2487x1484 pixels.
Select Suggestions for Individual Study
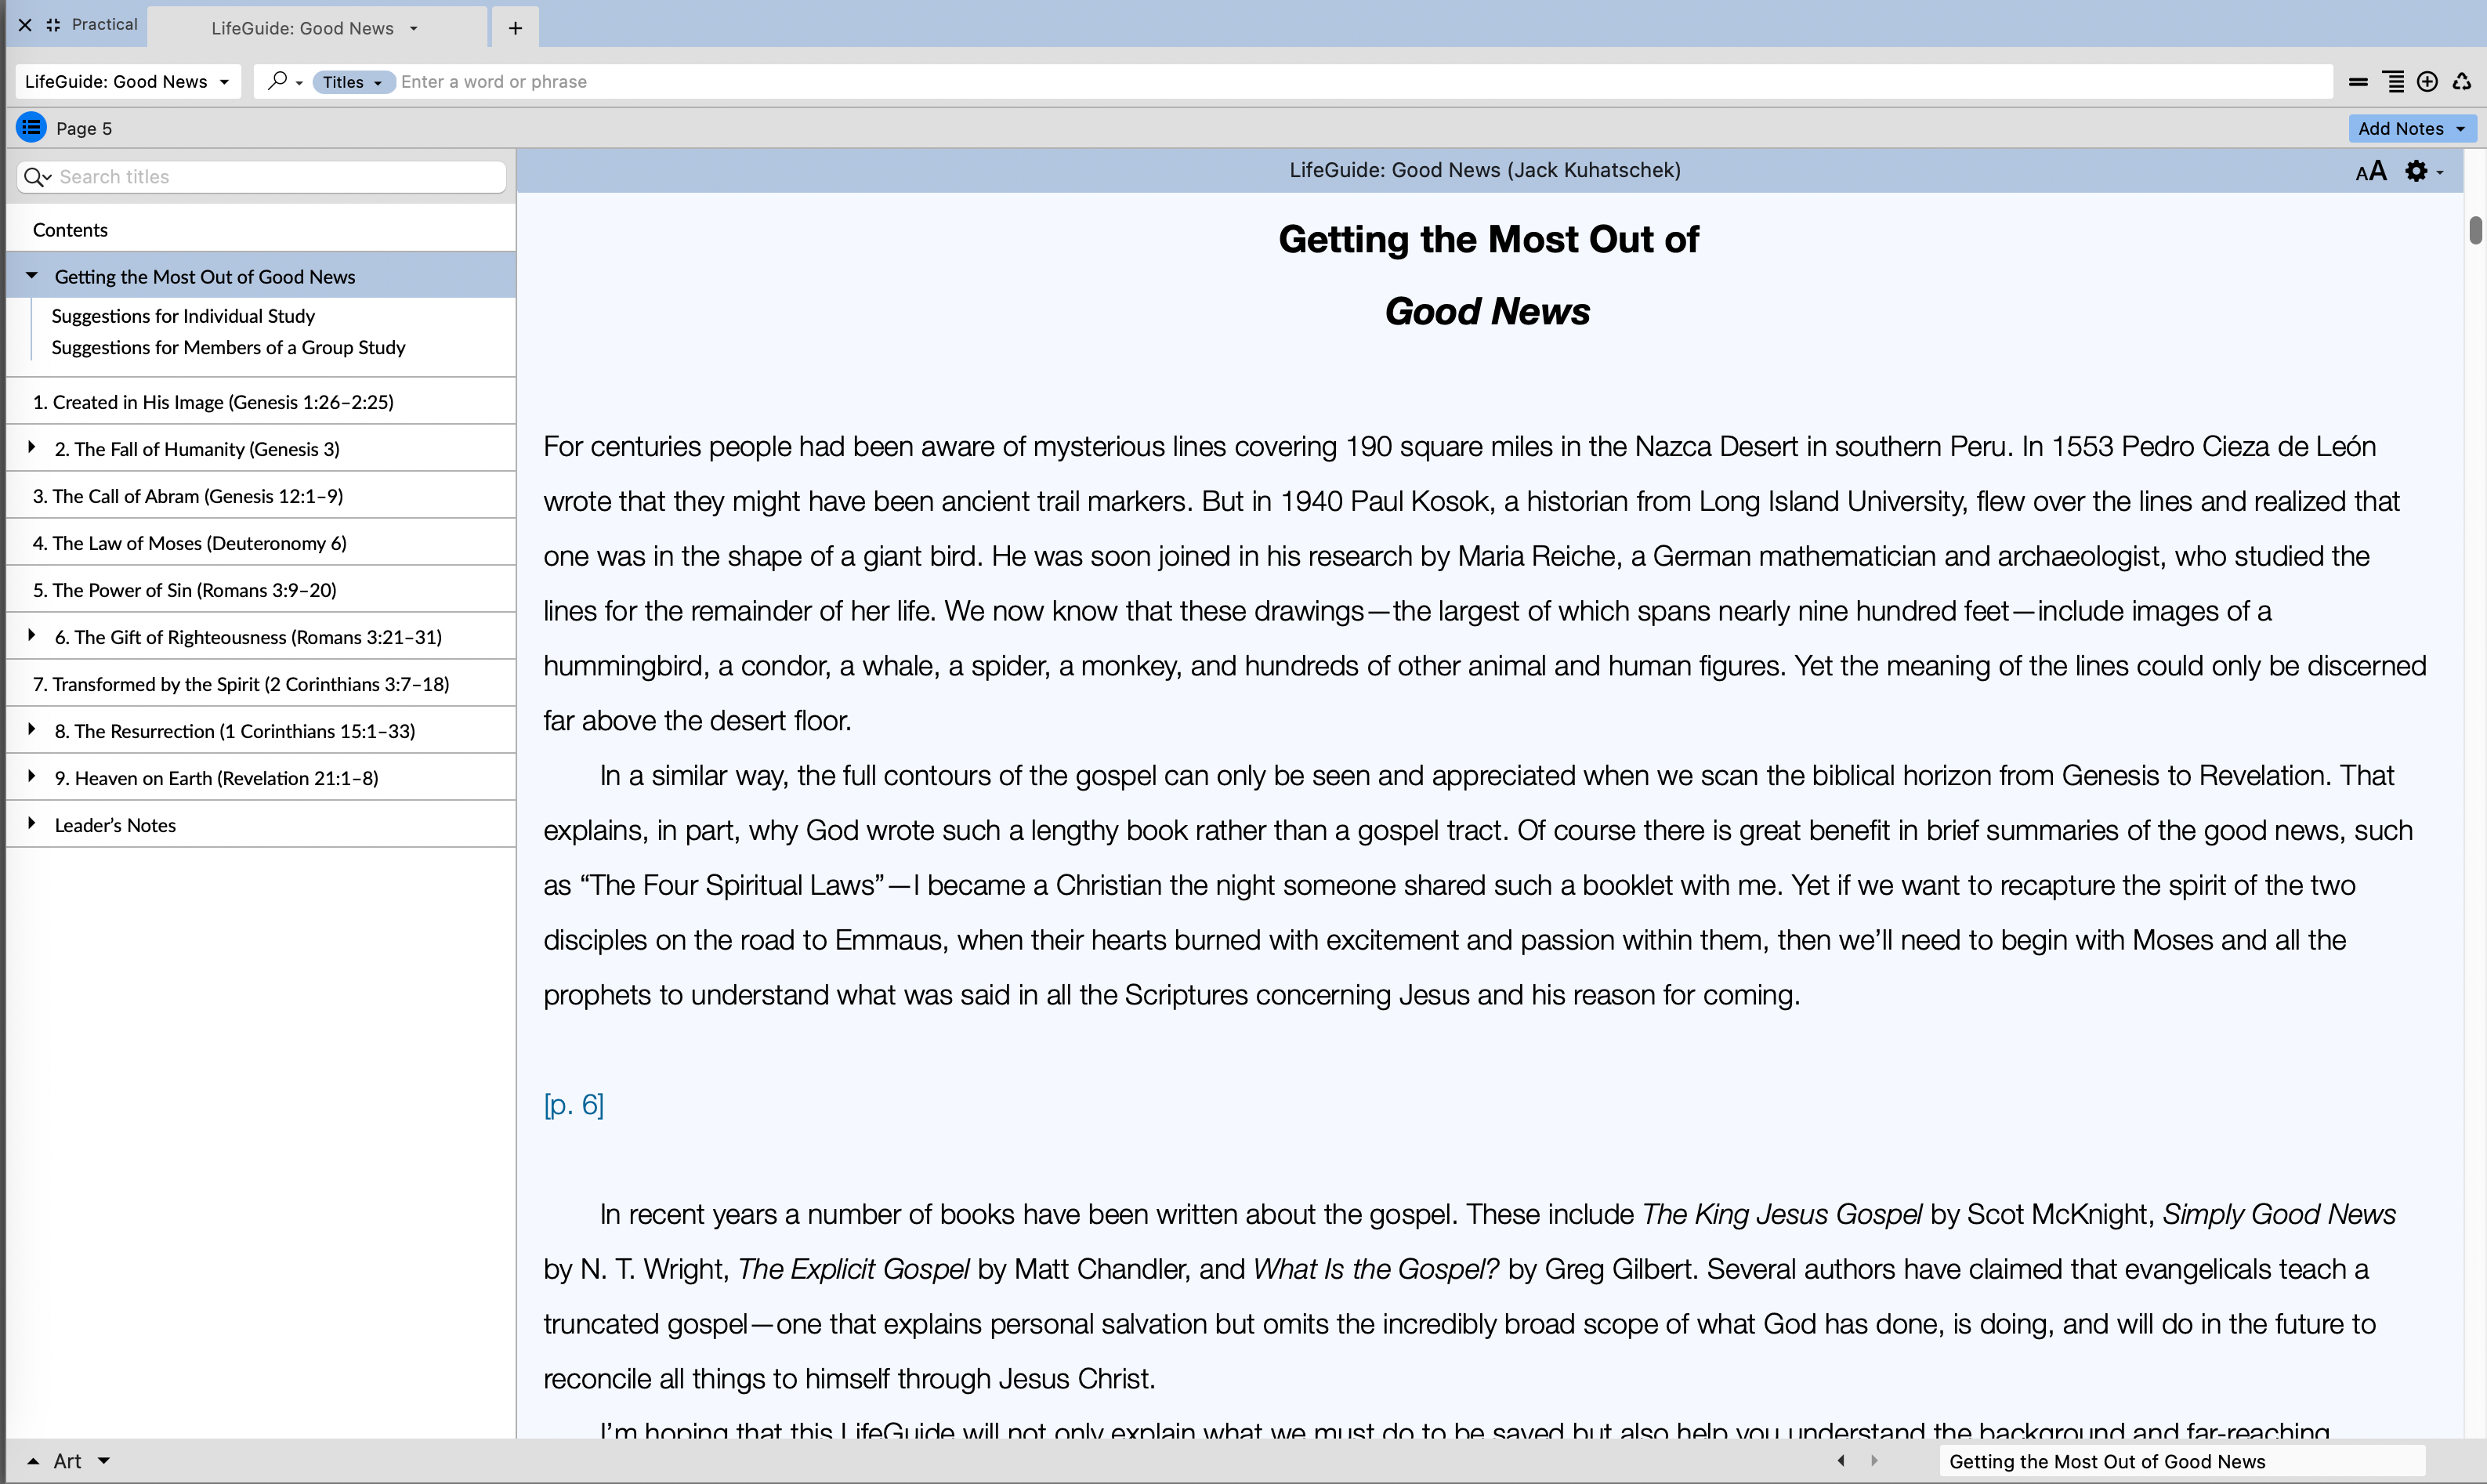coord(183,316)
